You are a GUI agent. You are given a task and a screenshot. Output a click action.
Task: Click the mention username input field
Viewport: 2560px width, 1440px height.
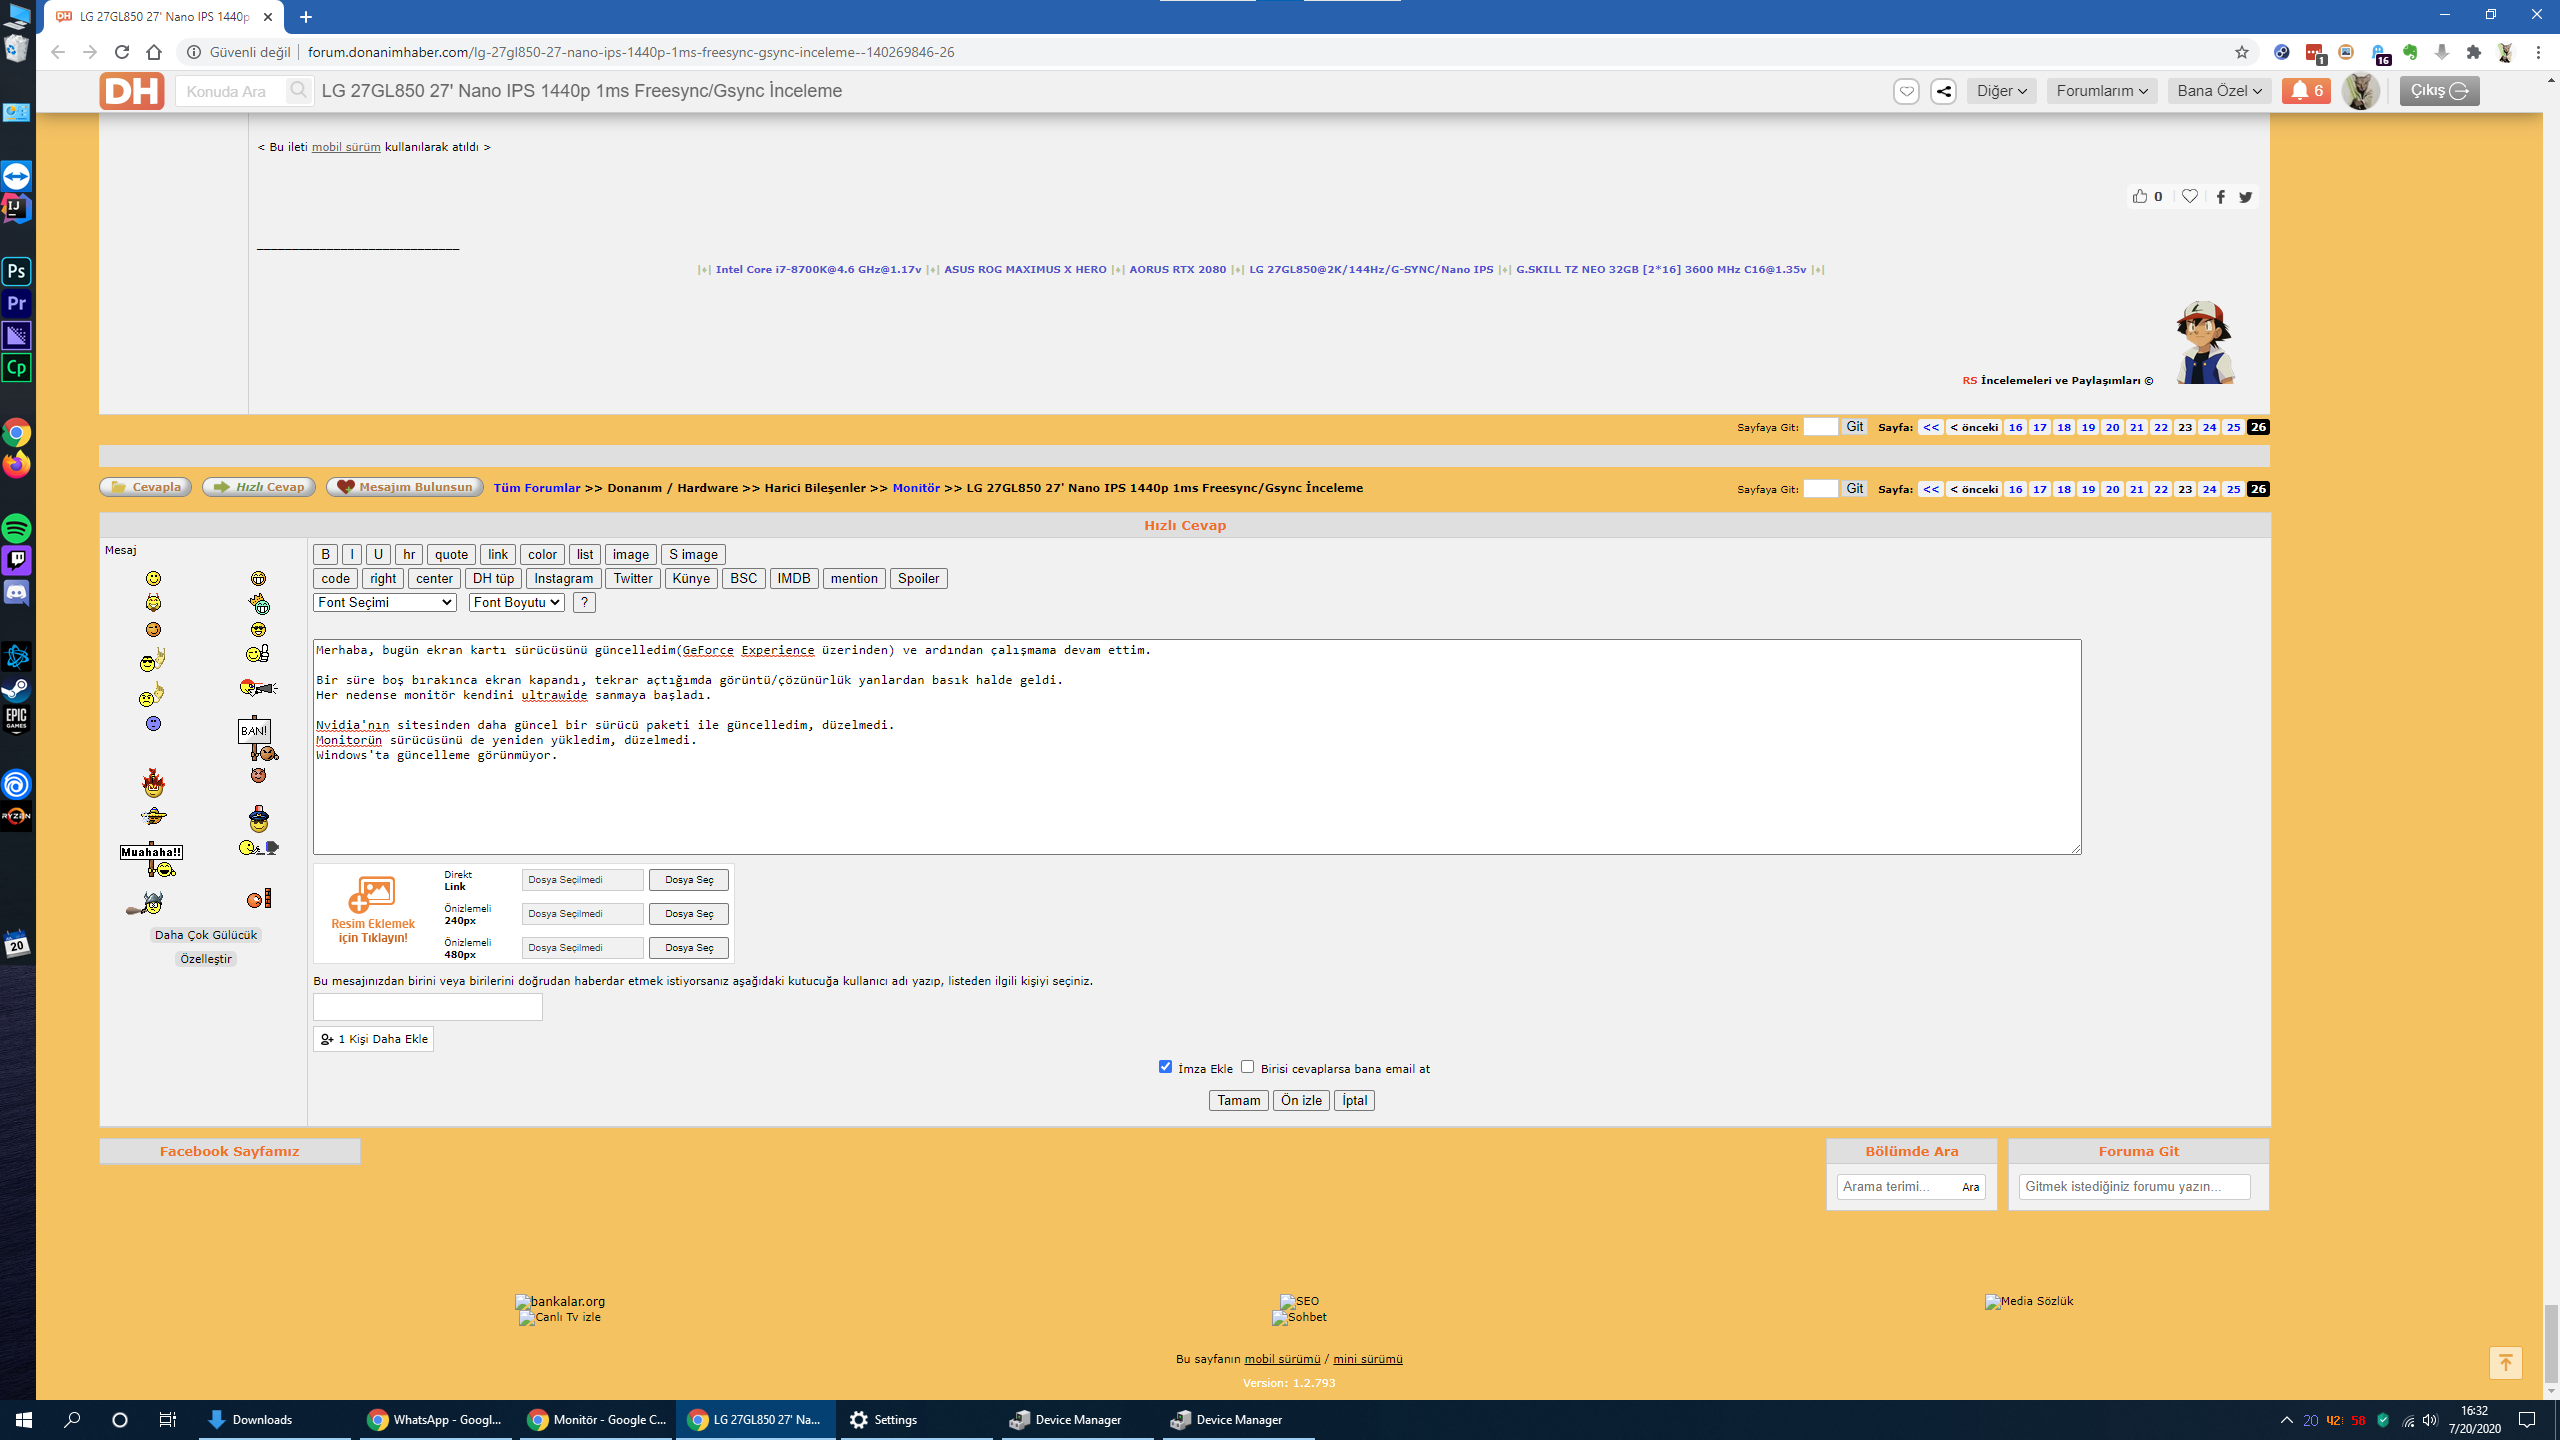tap(428, 1006)
